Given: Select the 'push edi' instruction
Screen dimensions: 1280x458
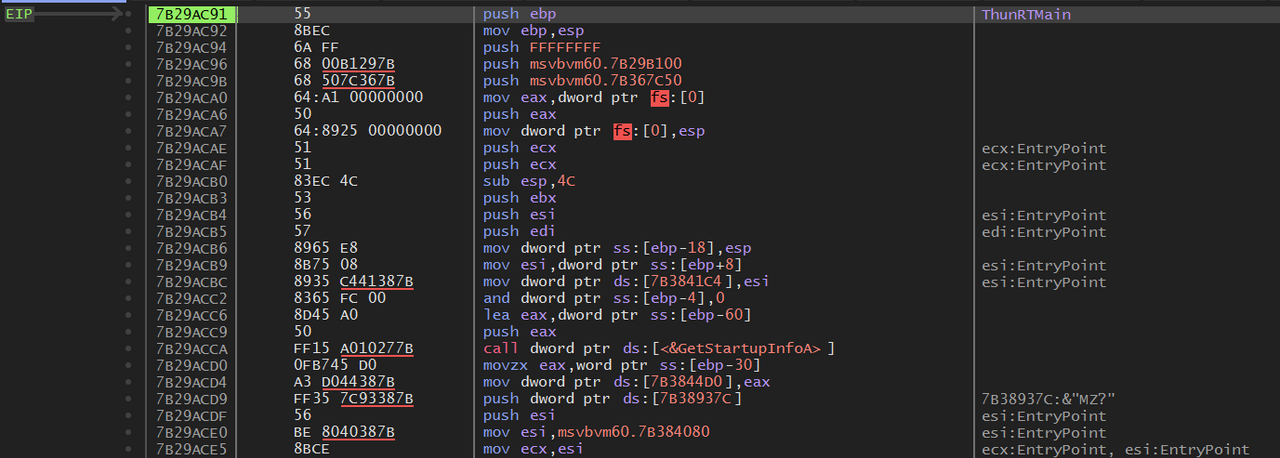Looking at the screenshot, I should pos(520,232).
